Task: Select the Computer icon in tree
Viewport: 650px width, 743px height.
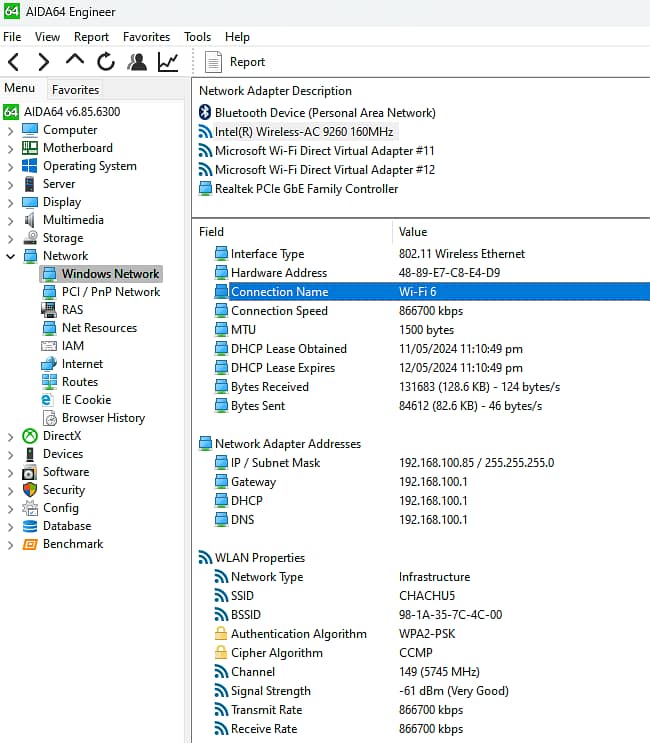Action: tap(30, 130)
